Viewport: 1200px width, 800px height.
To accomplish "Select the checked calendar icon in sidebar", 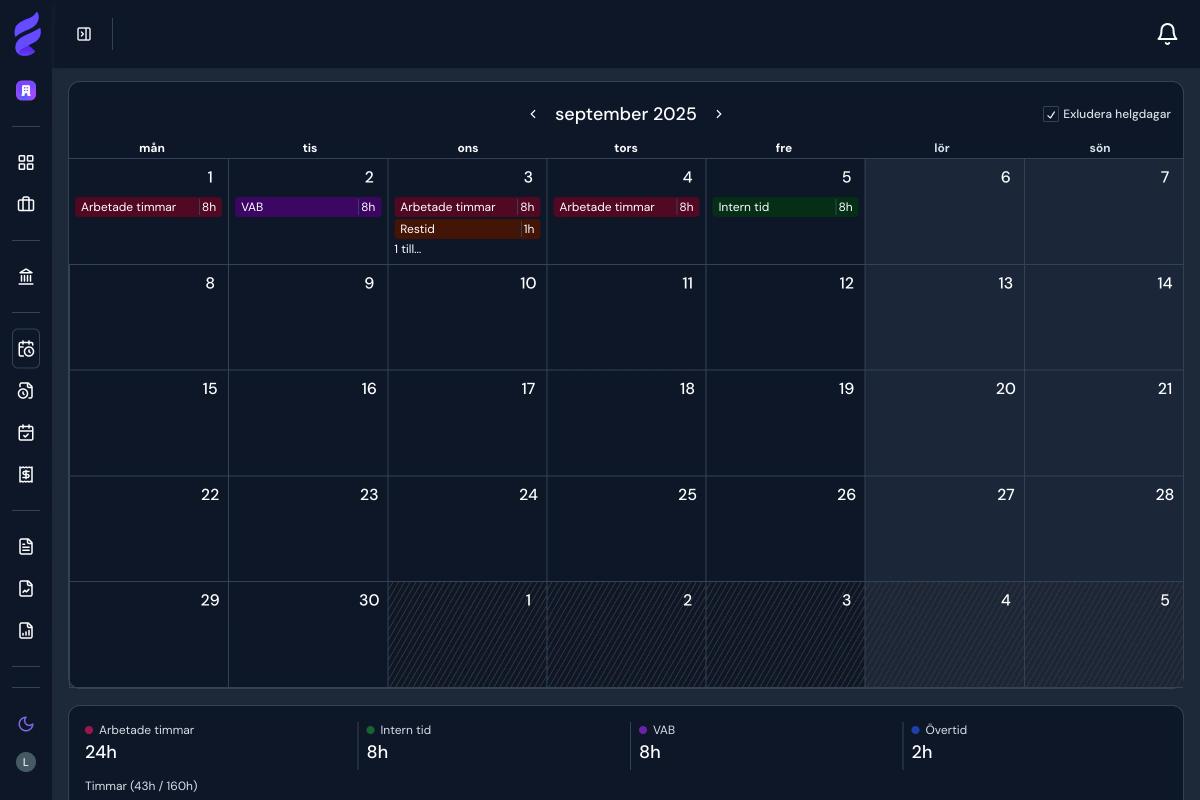I will point(26,433).
